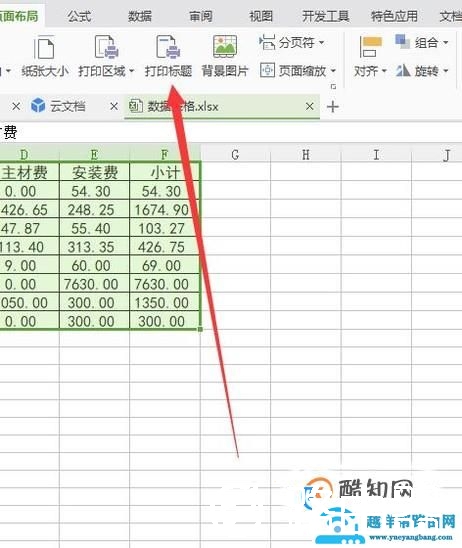Close the 数据表格.xlsx tab
This screenshot has height=548, width=462.
(x=310, y=106)
